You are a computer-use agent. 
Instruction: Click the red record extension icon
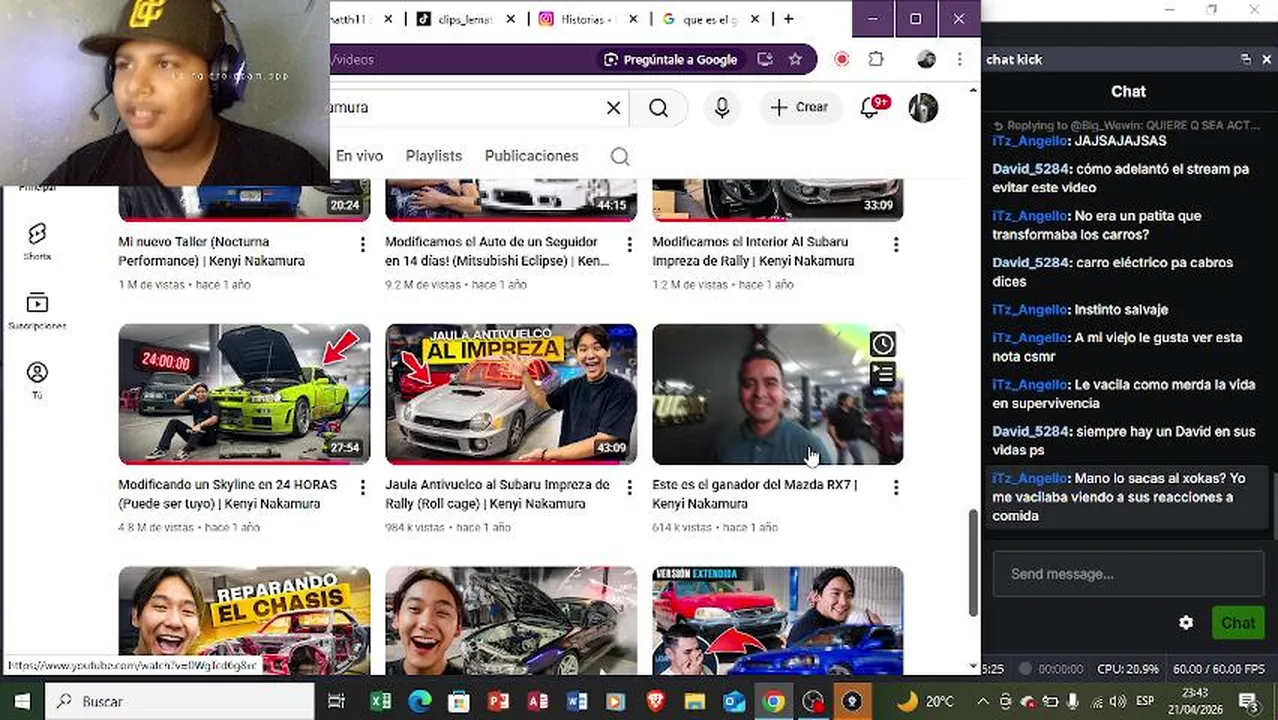coord(842,60)
